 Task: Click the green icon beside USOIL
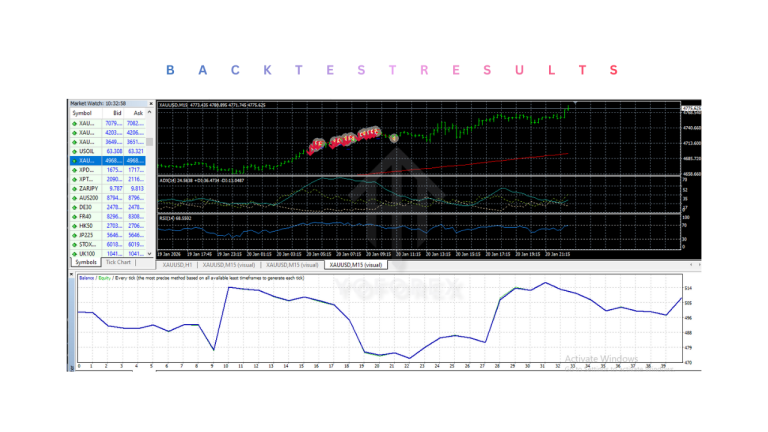point(73,151)
